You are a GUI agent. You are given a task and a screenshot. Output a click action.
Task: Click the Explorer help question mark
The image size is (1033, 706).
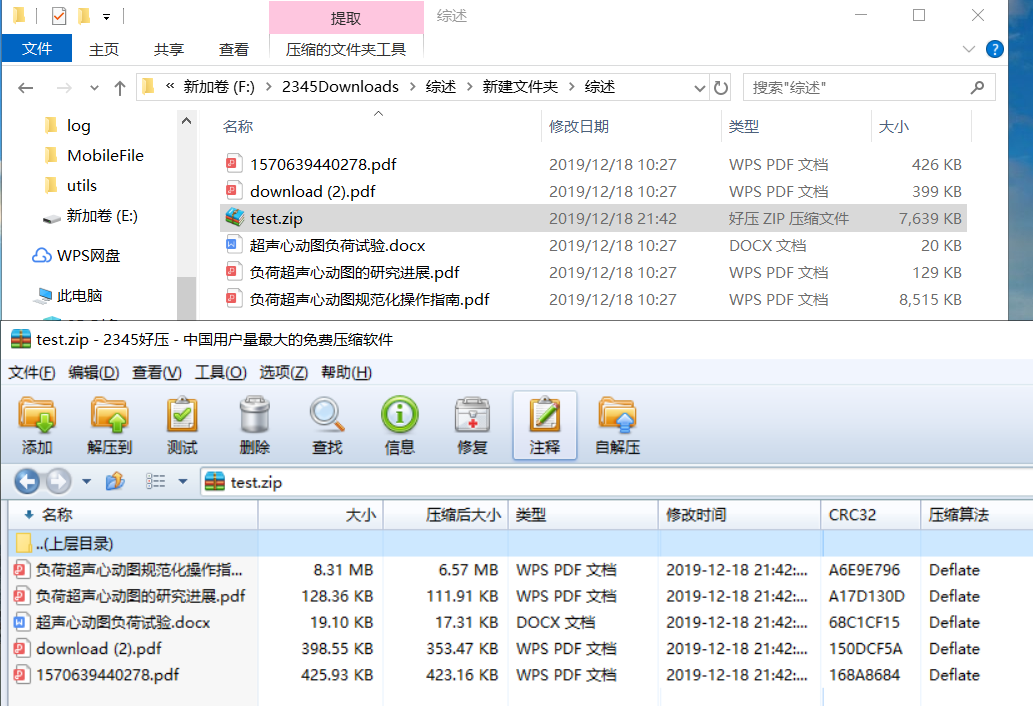tap(995, 48)
